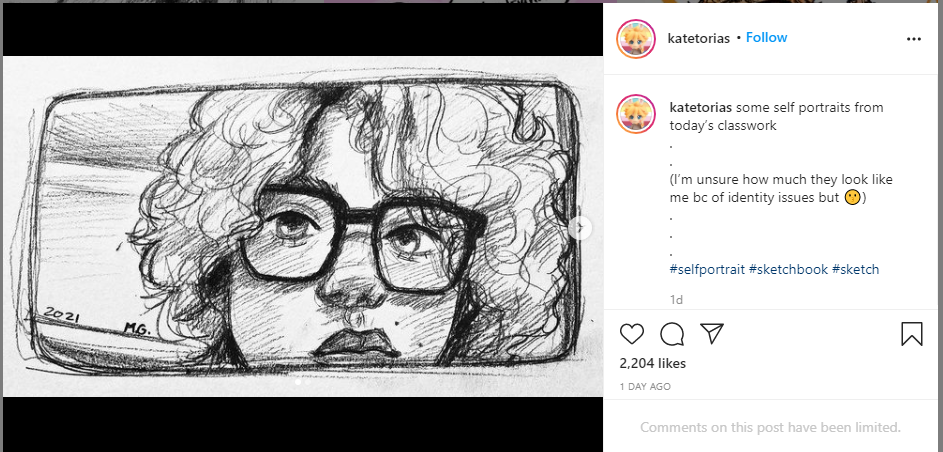943x452 pixels.
Task: Open the #sketch hashtag
Action: pos(855,269)
